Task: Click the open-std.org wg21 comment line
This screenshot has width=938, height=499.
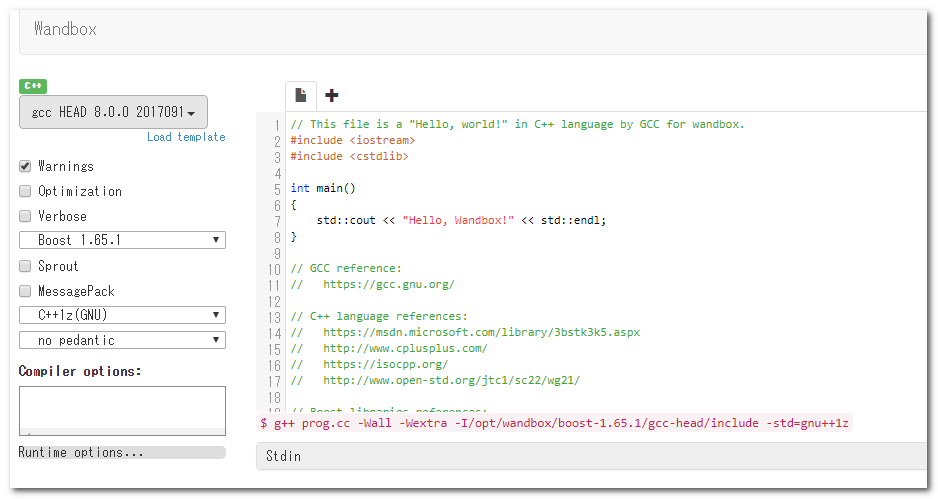Action: [436, 380]
